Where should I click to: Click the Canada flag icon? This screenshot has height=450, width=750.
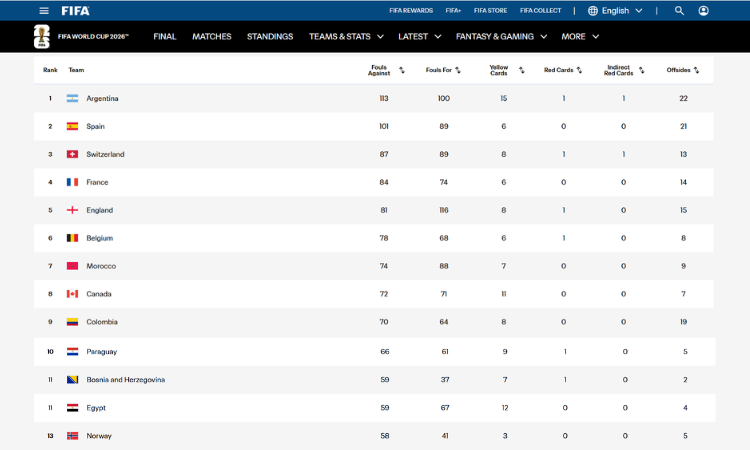pyautogui.click(x=72, y=294)
